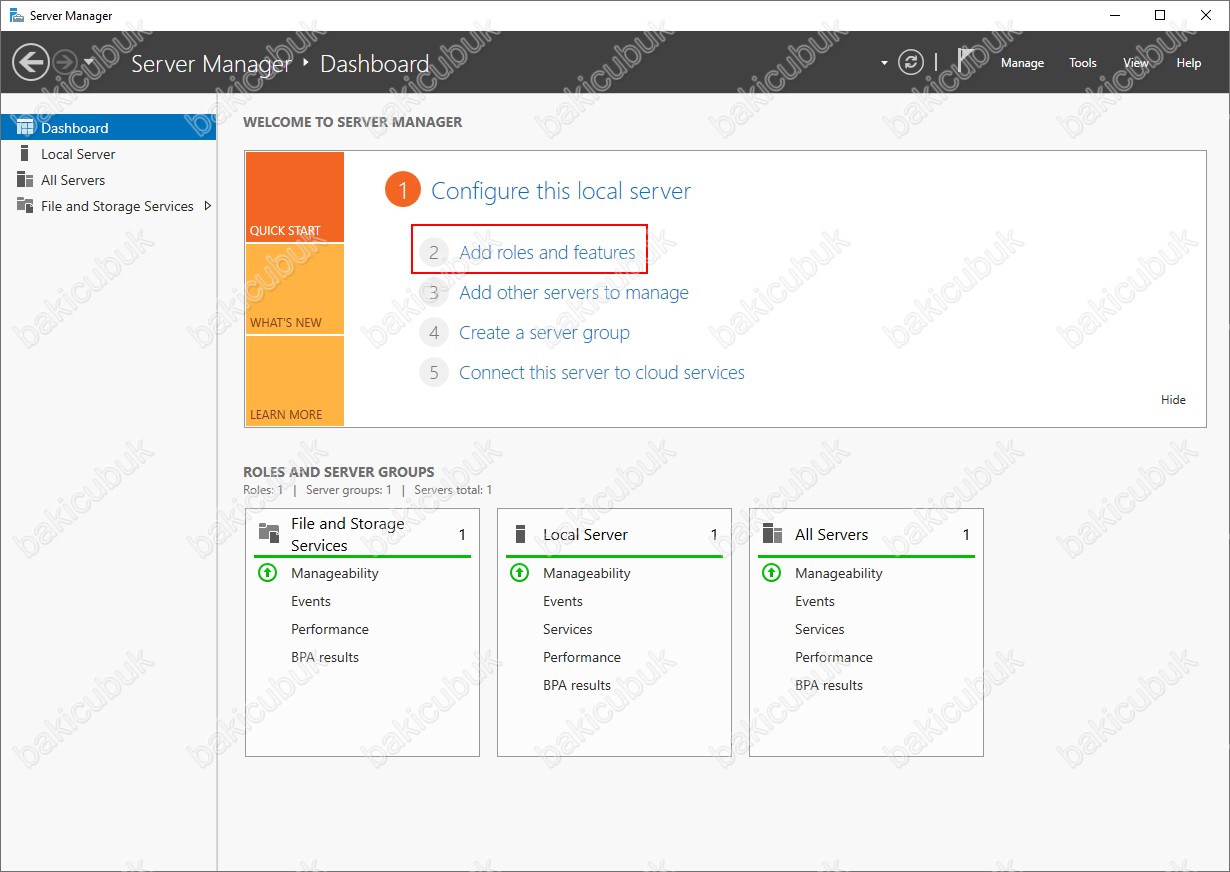The width and height of the screenshot is (1230, 872).
Task: Open the Help menu
Action: click(1188, 62)
